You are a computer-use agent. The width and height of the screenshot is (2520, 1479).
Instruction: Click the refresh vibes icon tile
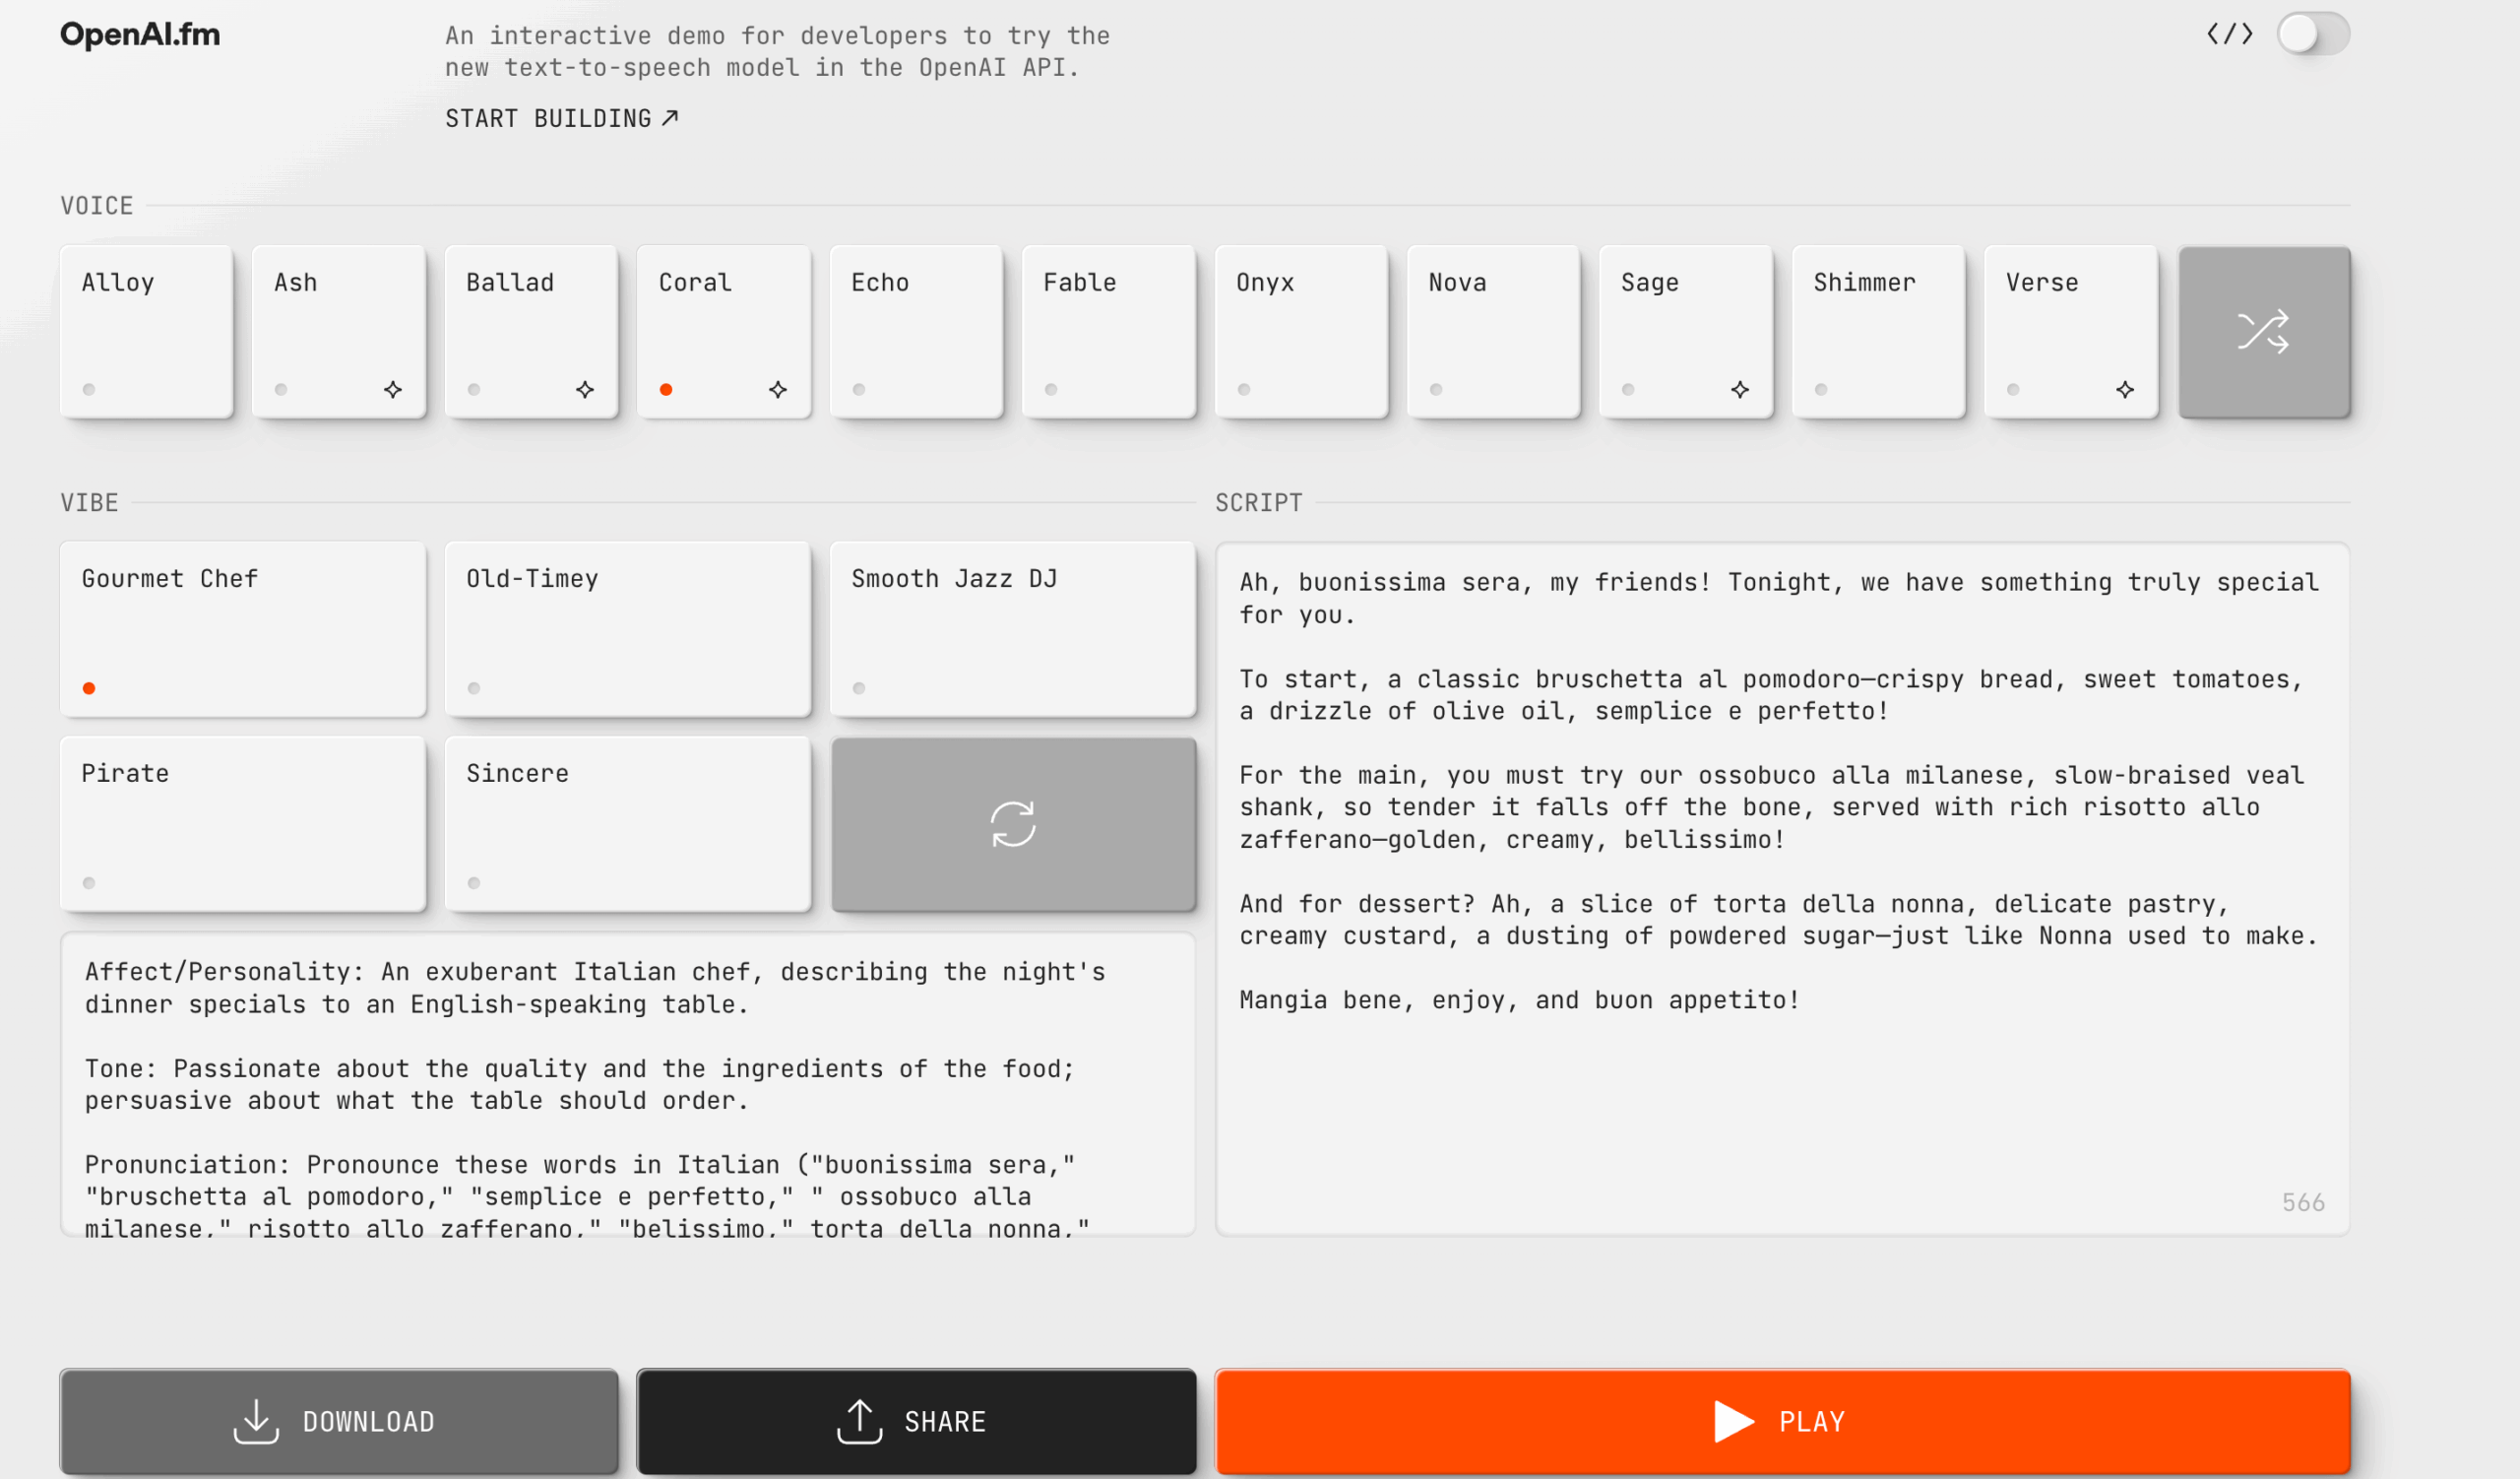pyautogui.click(x=1012, y=824)
